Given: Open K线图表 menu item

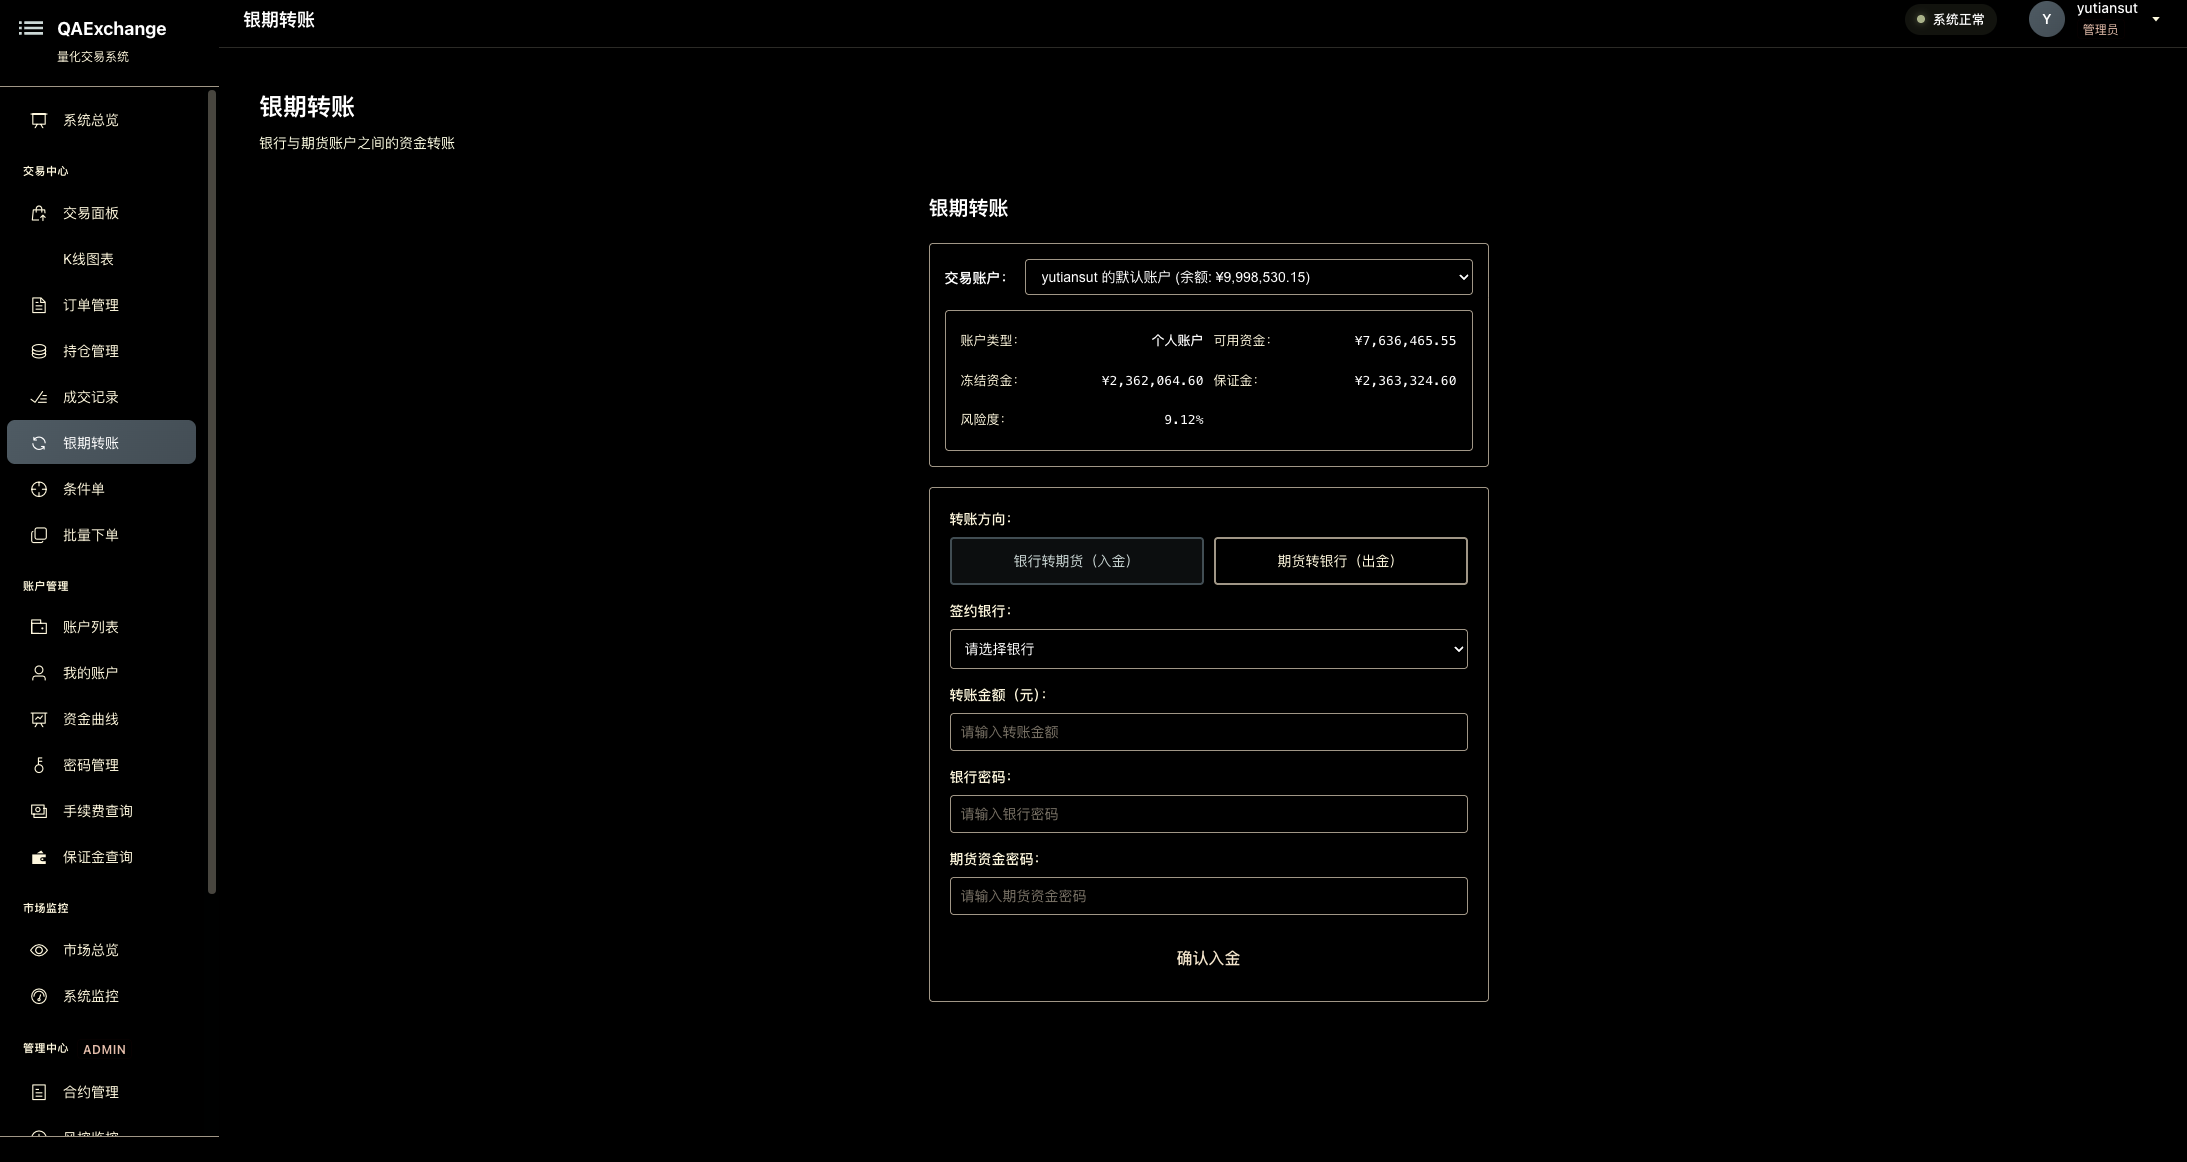Looking at the screenshot, I should [88, 259].
